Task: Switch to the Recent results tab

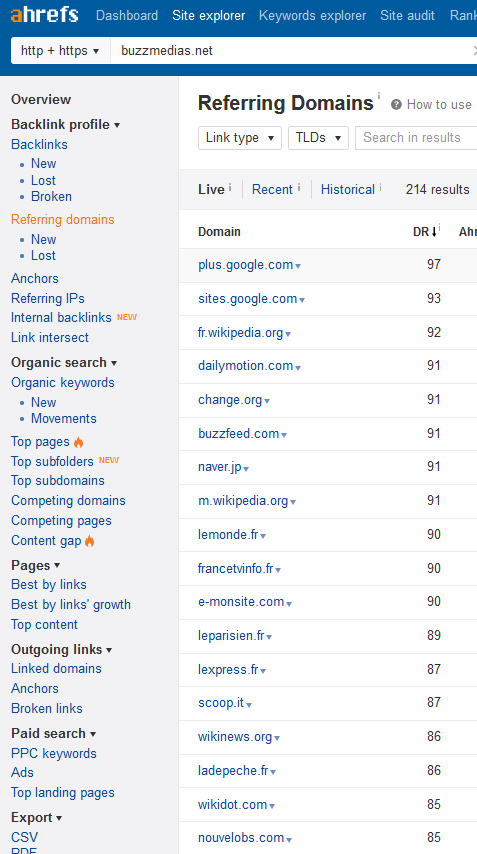Action: pos(272,190)
